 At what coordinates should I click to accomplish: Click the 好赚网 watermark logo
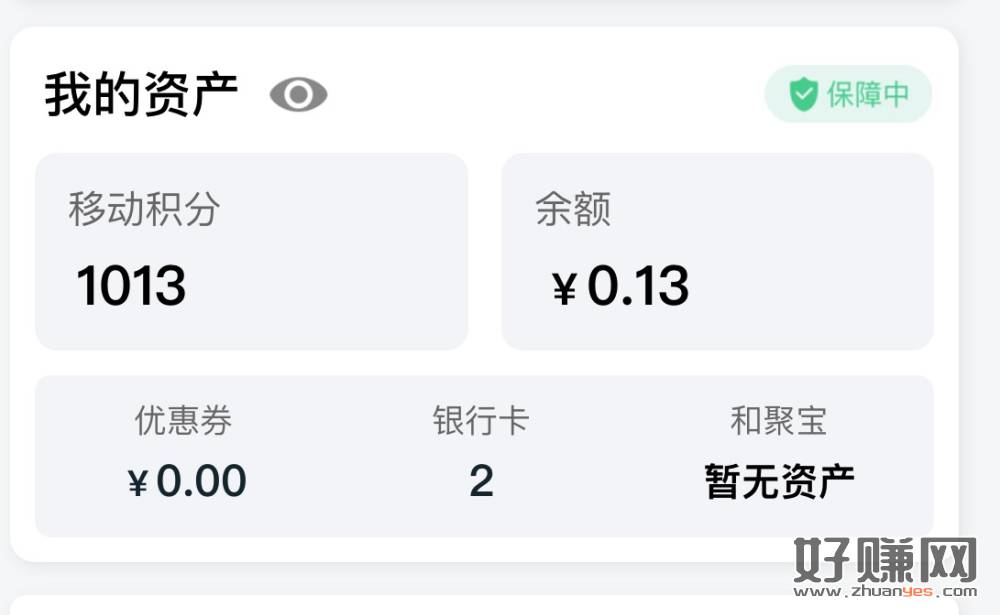click(x=885, y=559)
